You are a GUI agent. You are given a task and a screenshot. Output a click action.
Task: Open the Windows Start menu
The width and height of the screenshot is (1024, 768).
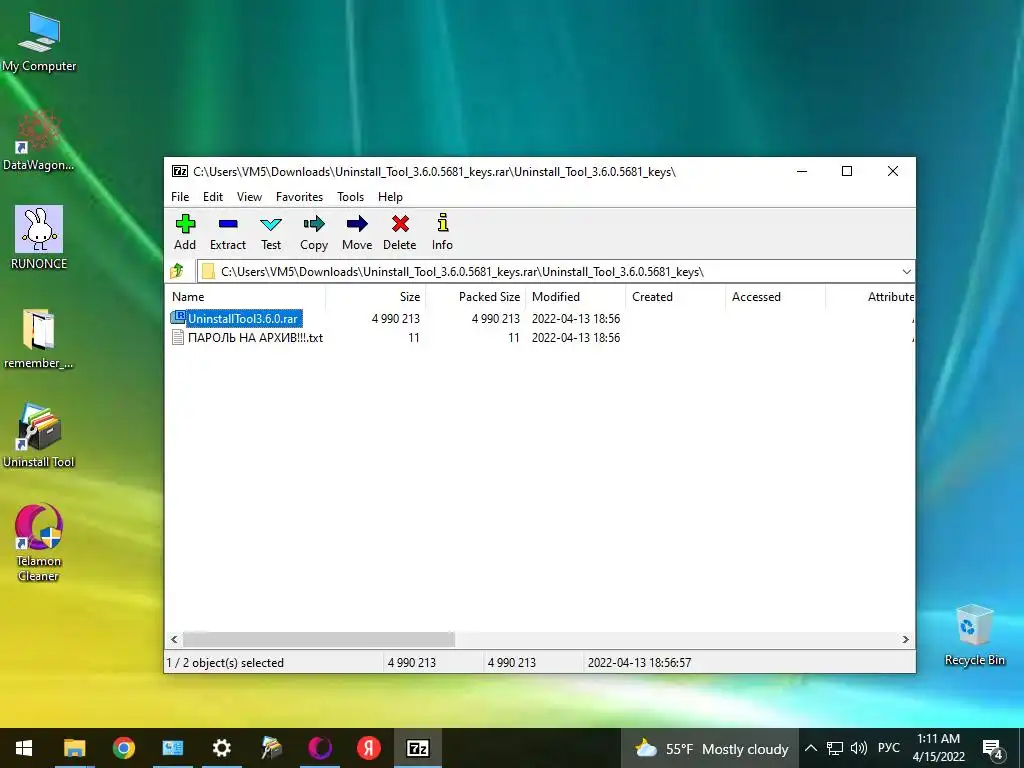pyautogui.click(x=24, y=748)
